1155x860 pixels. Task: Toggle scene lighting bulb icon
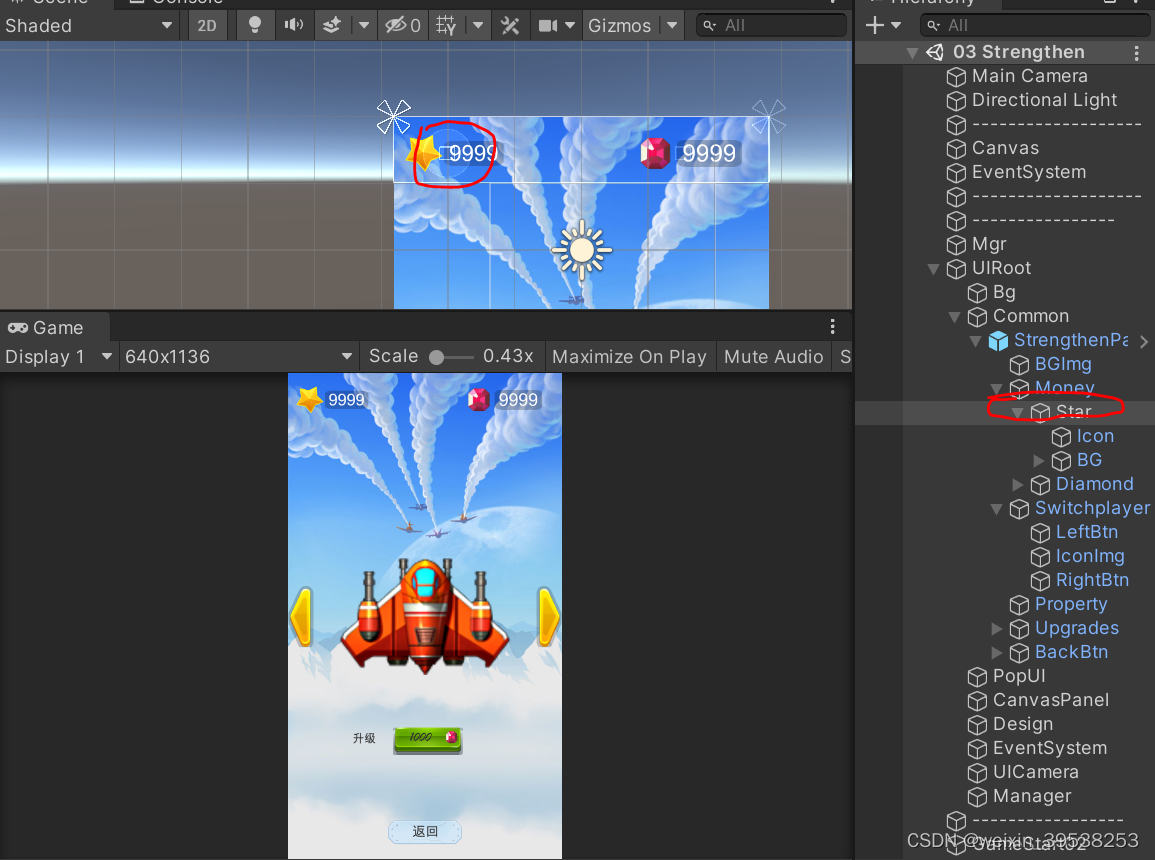255,26
